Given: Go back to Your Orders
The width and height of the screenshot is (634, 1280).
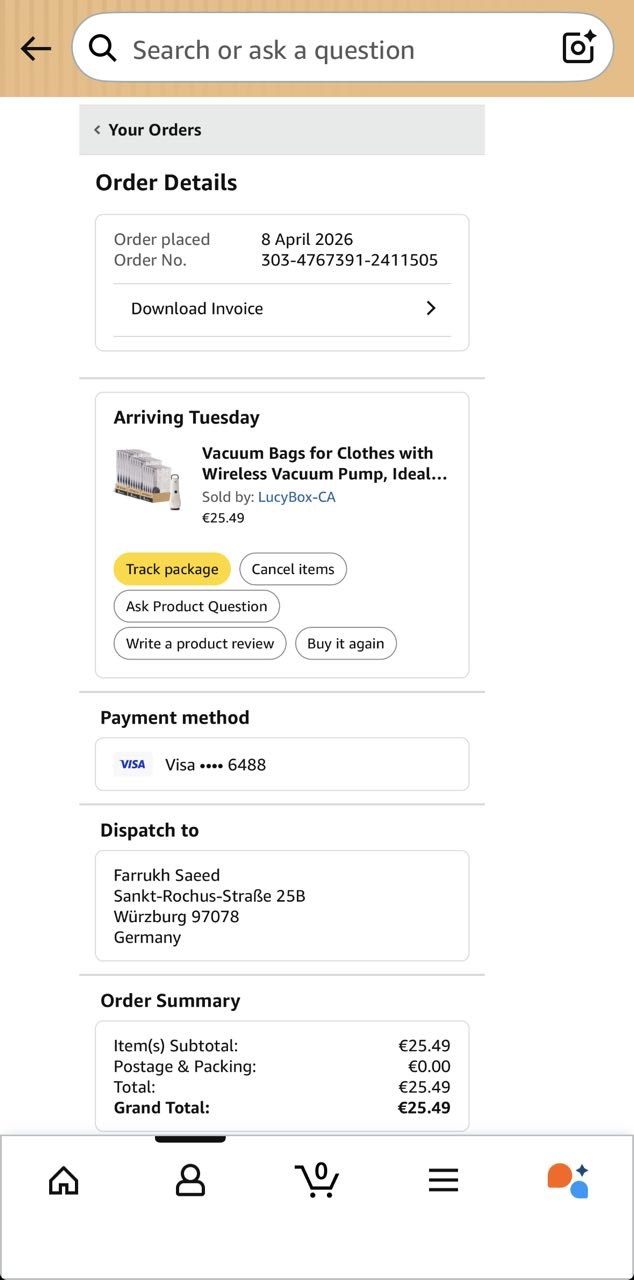Looking at the screenshot, I should pos(148,130).
